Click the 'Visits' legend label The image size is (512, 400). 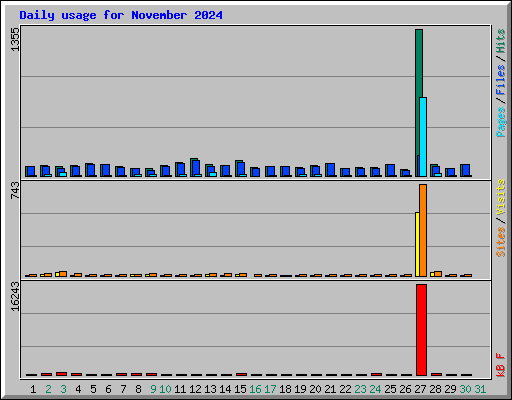point(500,197)
